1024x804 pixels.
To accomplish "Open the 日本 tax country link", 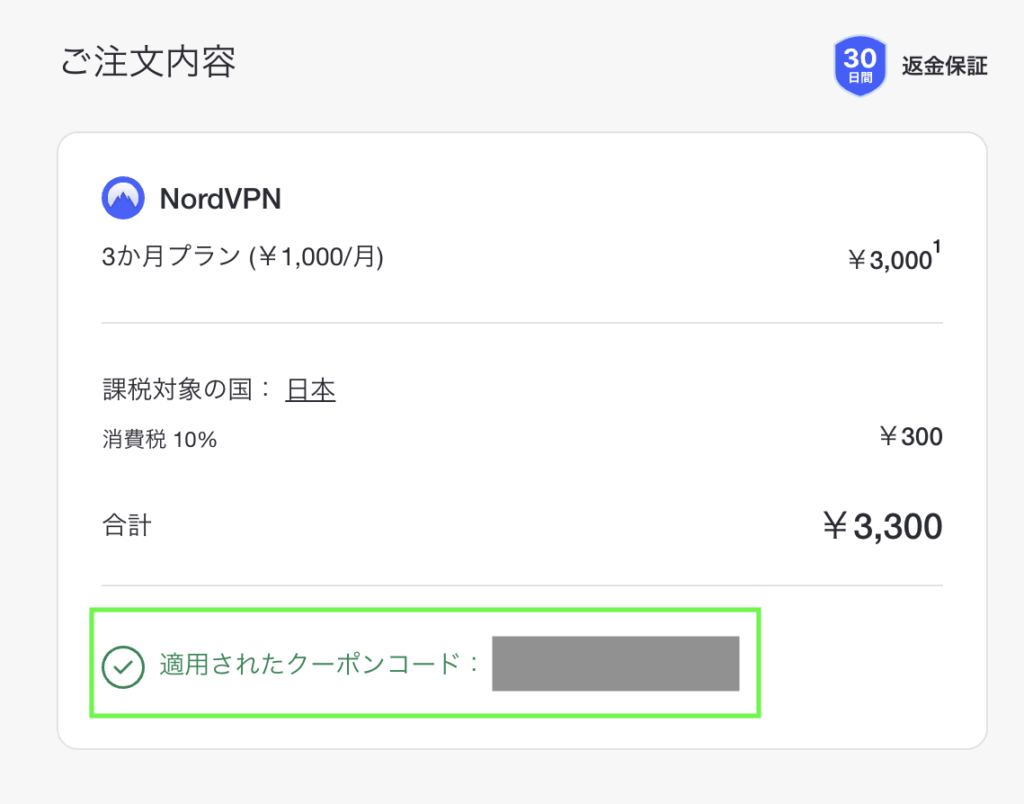I will [310, 390].
